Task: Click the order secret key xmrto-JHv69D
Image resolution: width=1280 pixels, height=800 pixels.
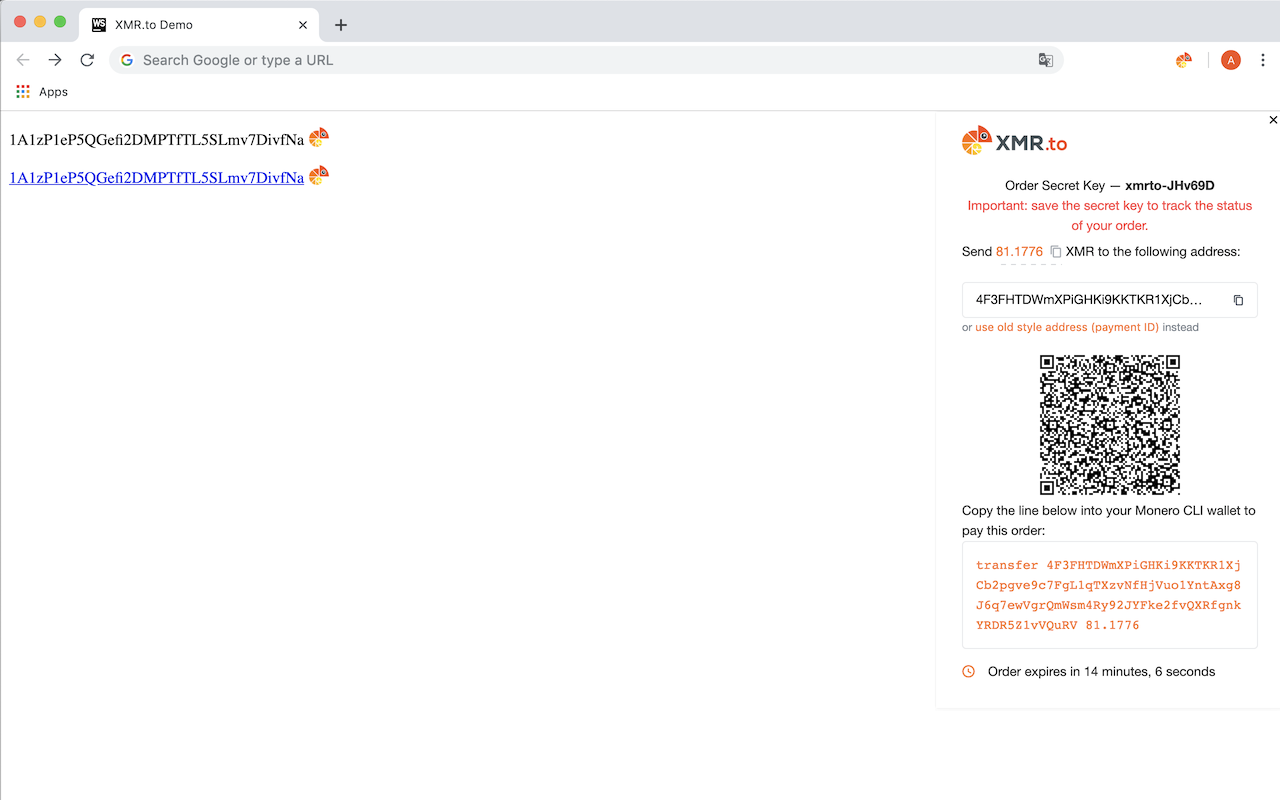Action: tap(1169, 186)
